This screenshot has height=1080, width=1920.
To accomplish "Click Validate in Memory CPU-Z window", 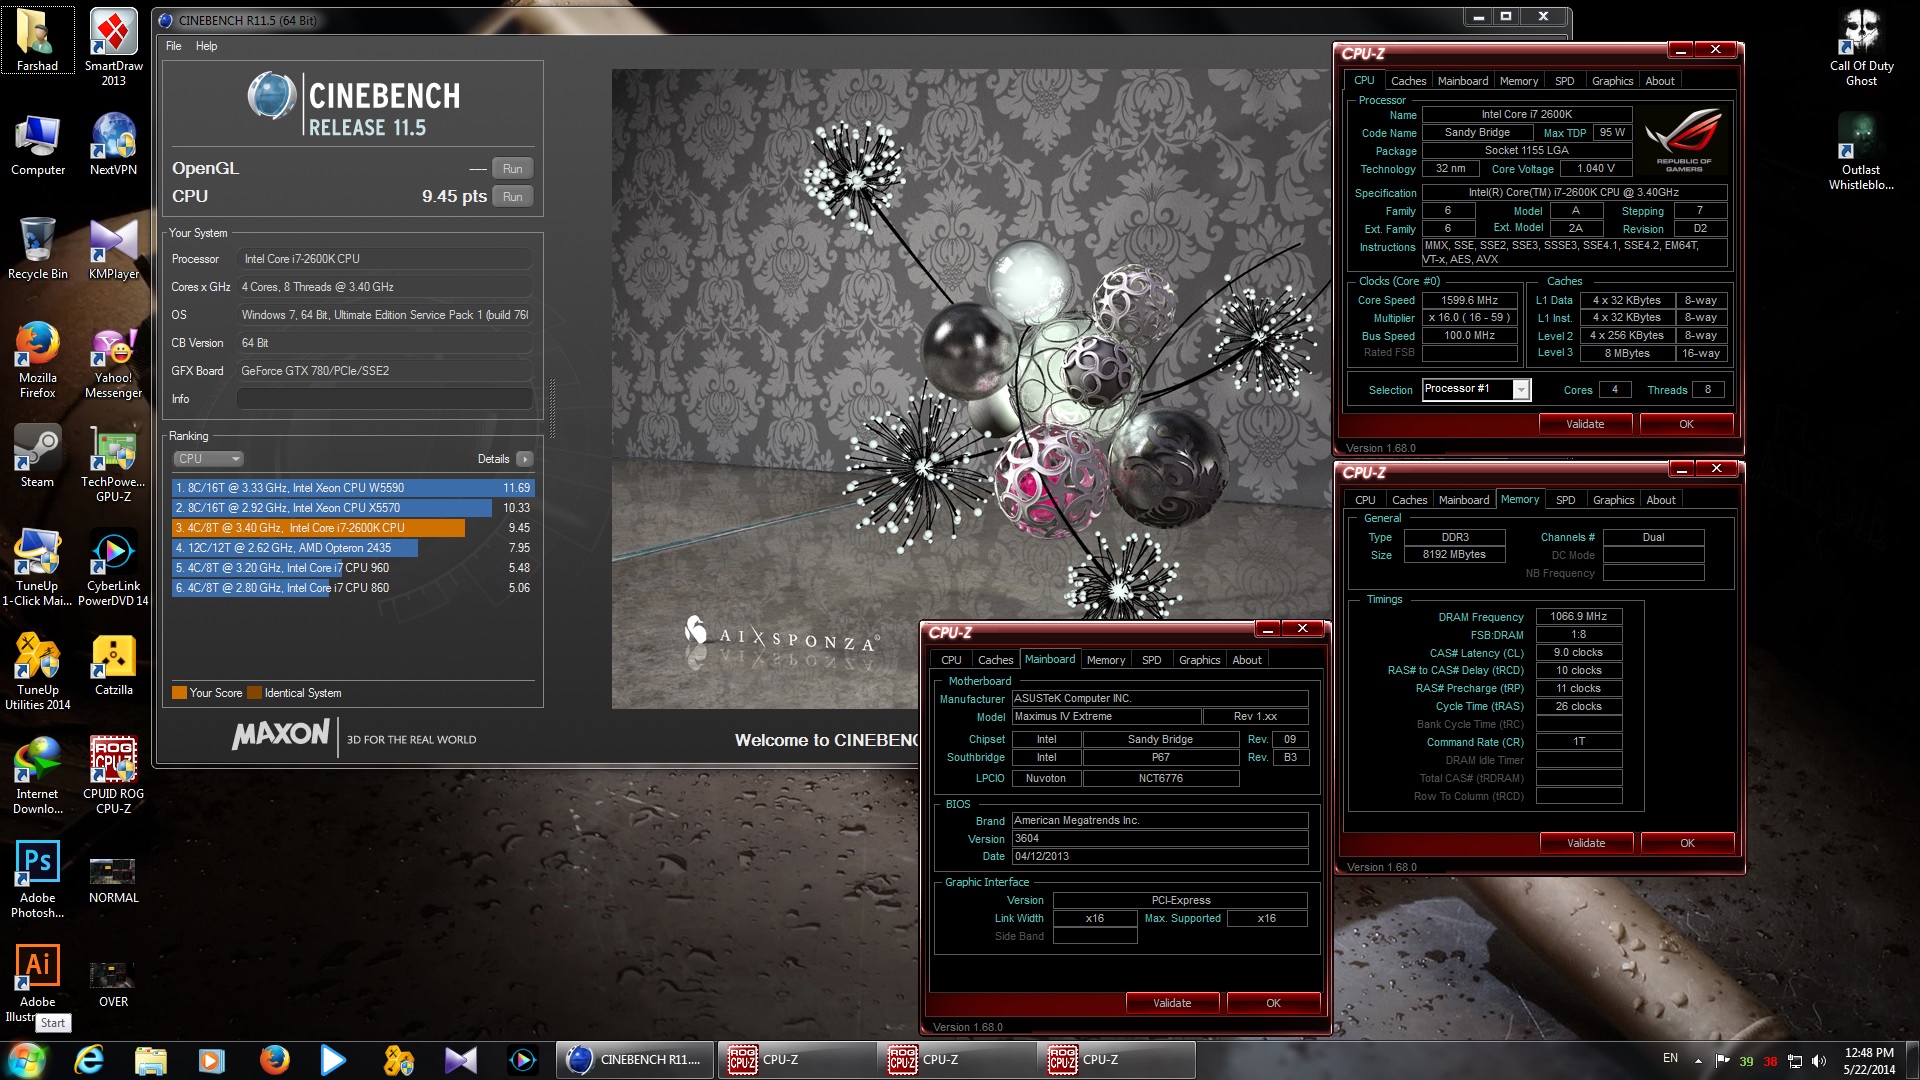I will 1586,843.
